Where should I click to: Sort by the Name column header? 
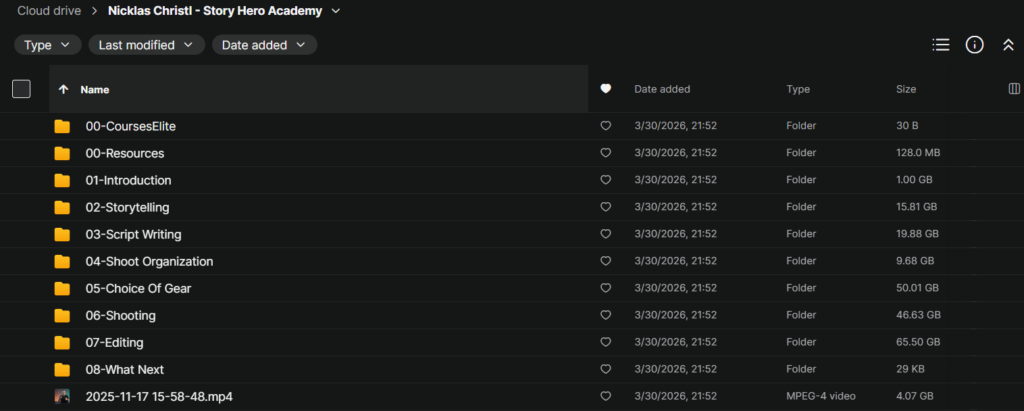point(95,89)
